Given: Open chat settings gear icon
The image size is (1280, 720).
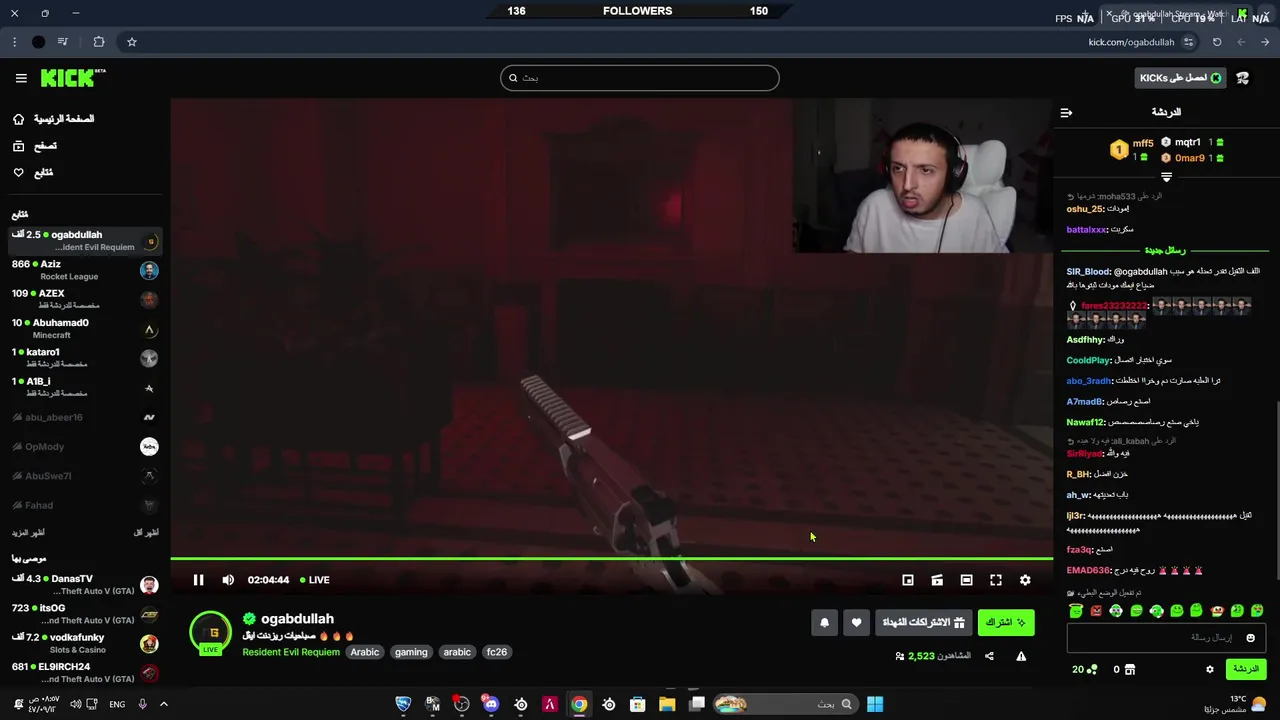Looking at the screenshot, I should [x=1210, y=669].
